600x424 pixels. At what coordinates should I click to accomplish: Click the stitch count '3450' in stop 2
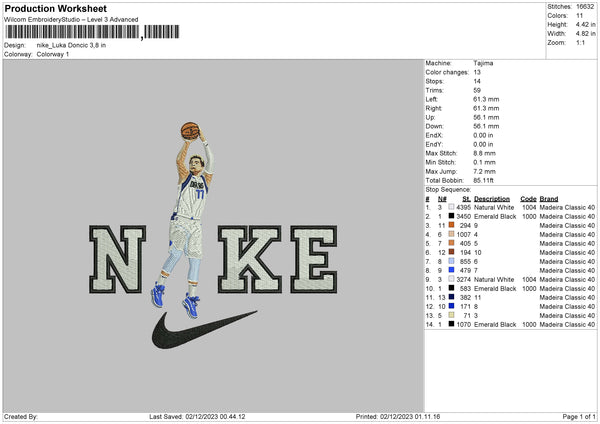[464, 217]
